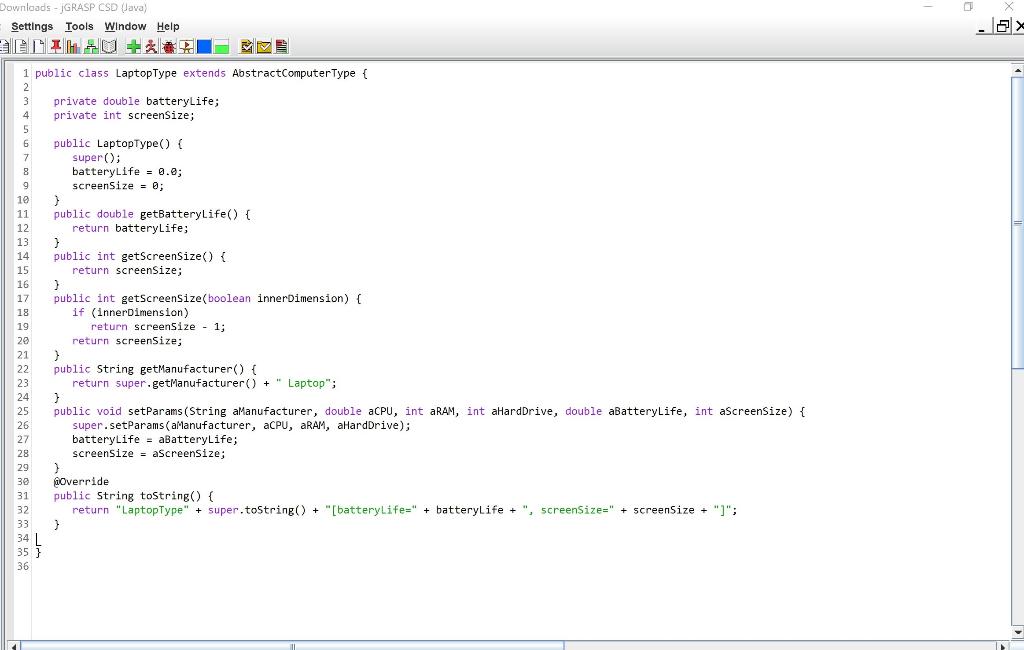Click the document icon with text lines
This screenshot has width=1024, height=650.
click(21, 46)
